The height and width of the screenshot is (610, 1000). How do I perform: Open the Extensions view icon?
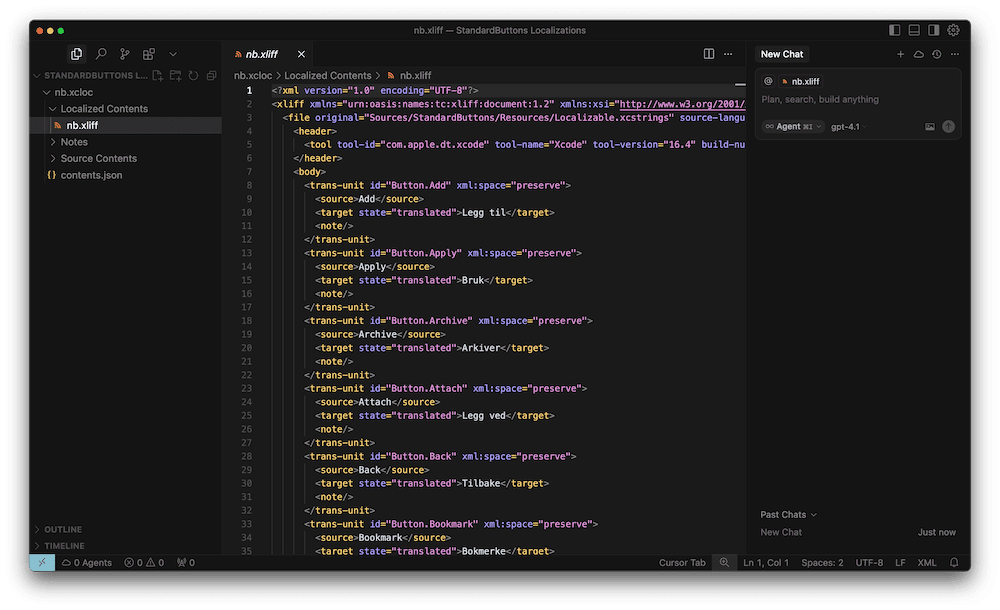pos(149,54)
